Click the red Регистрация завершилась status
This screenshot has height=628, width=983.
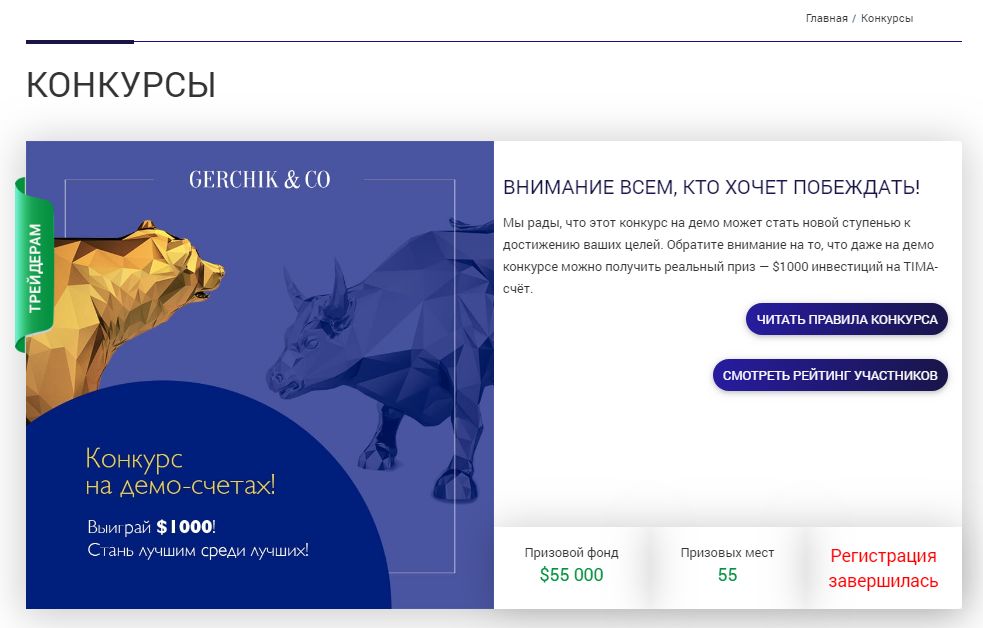(x=883, y=568)
